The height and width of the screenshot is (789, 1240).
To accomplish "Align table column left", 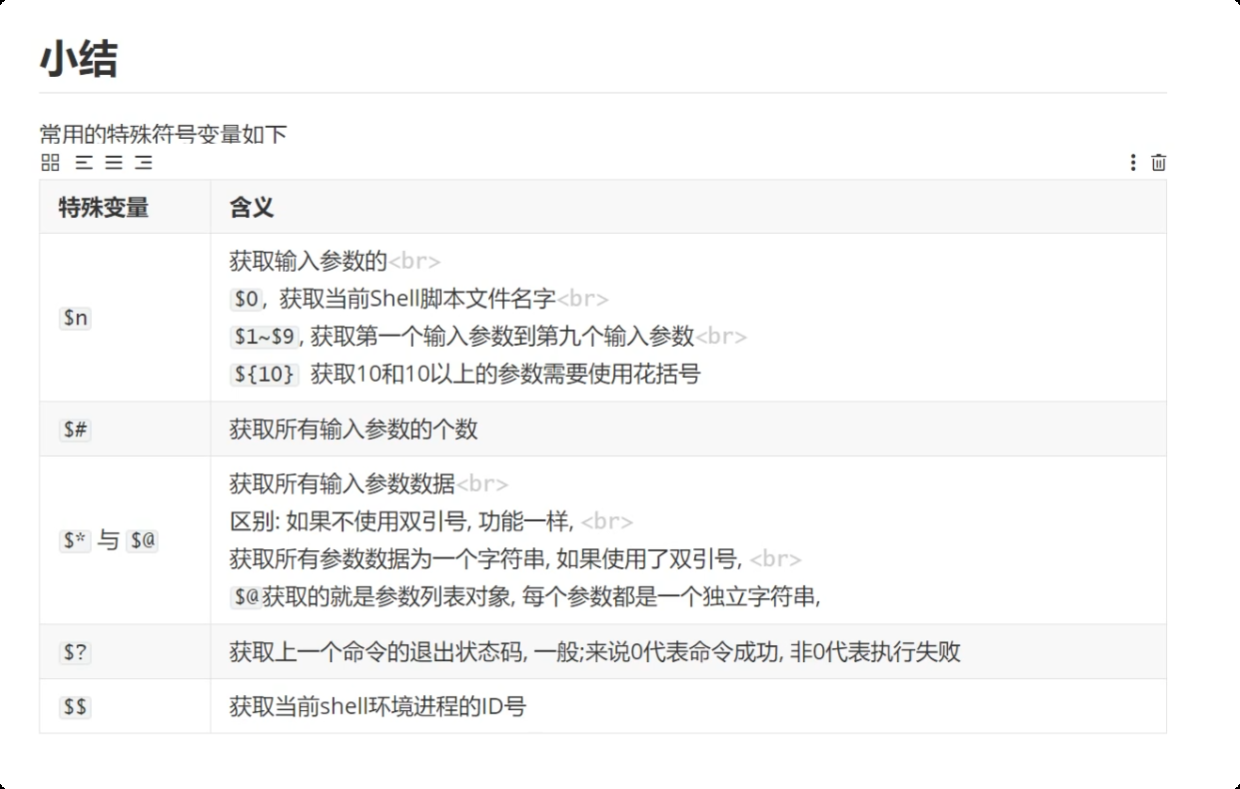I will pyautogui.click(x=84, y=162).
